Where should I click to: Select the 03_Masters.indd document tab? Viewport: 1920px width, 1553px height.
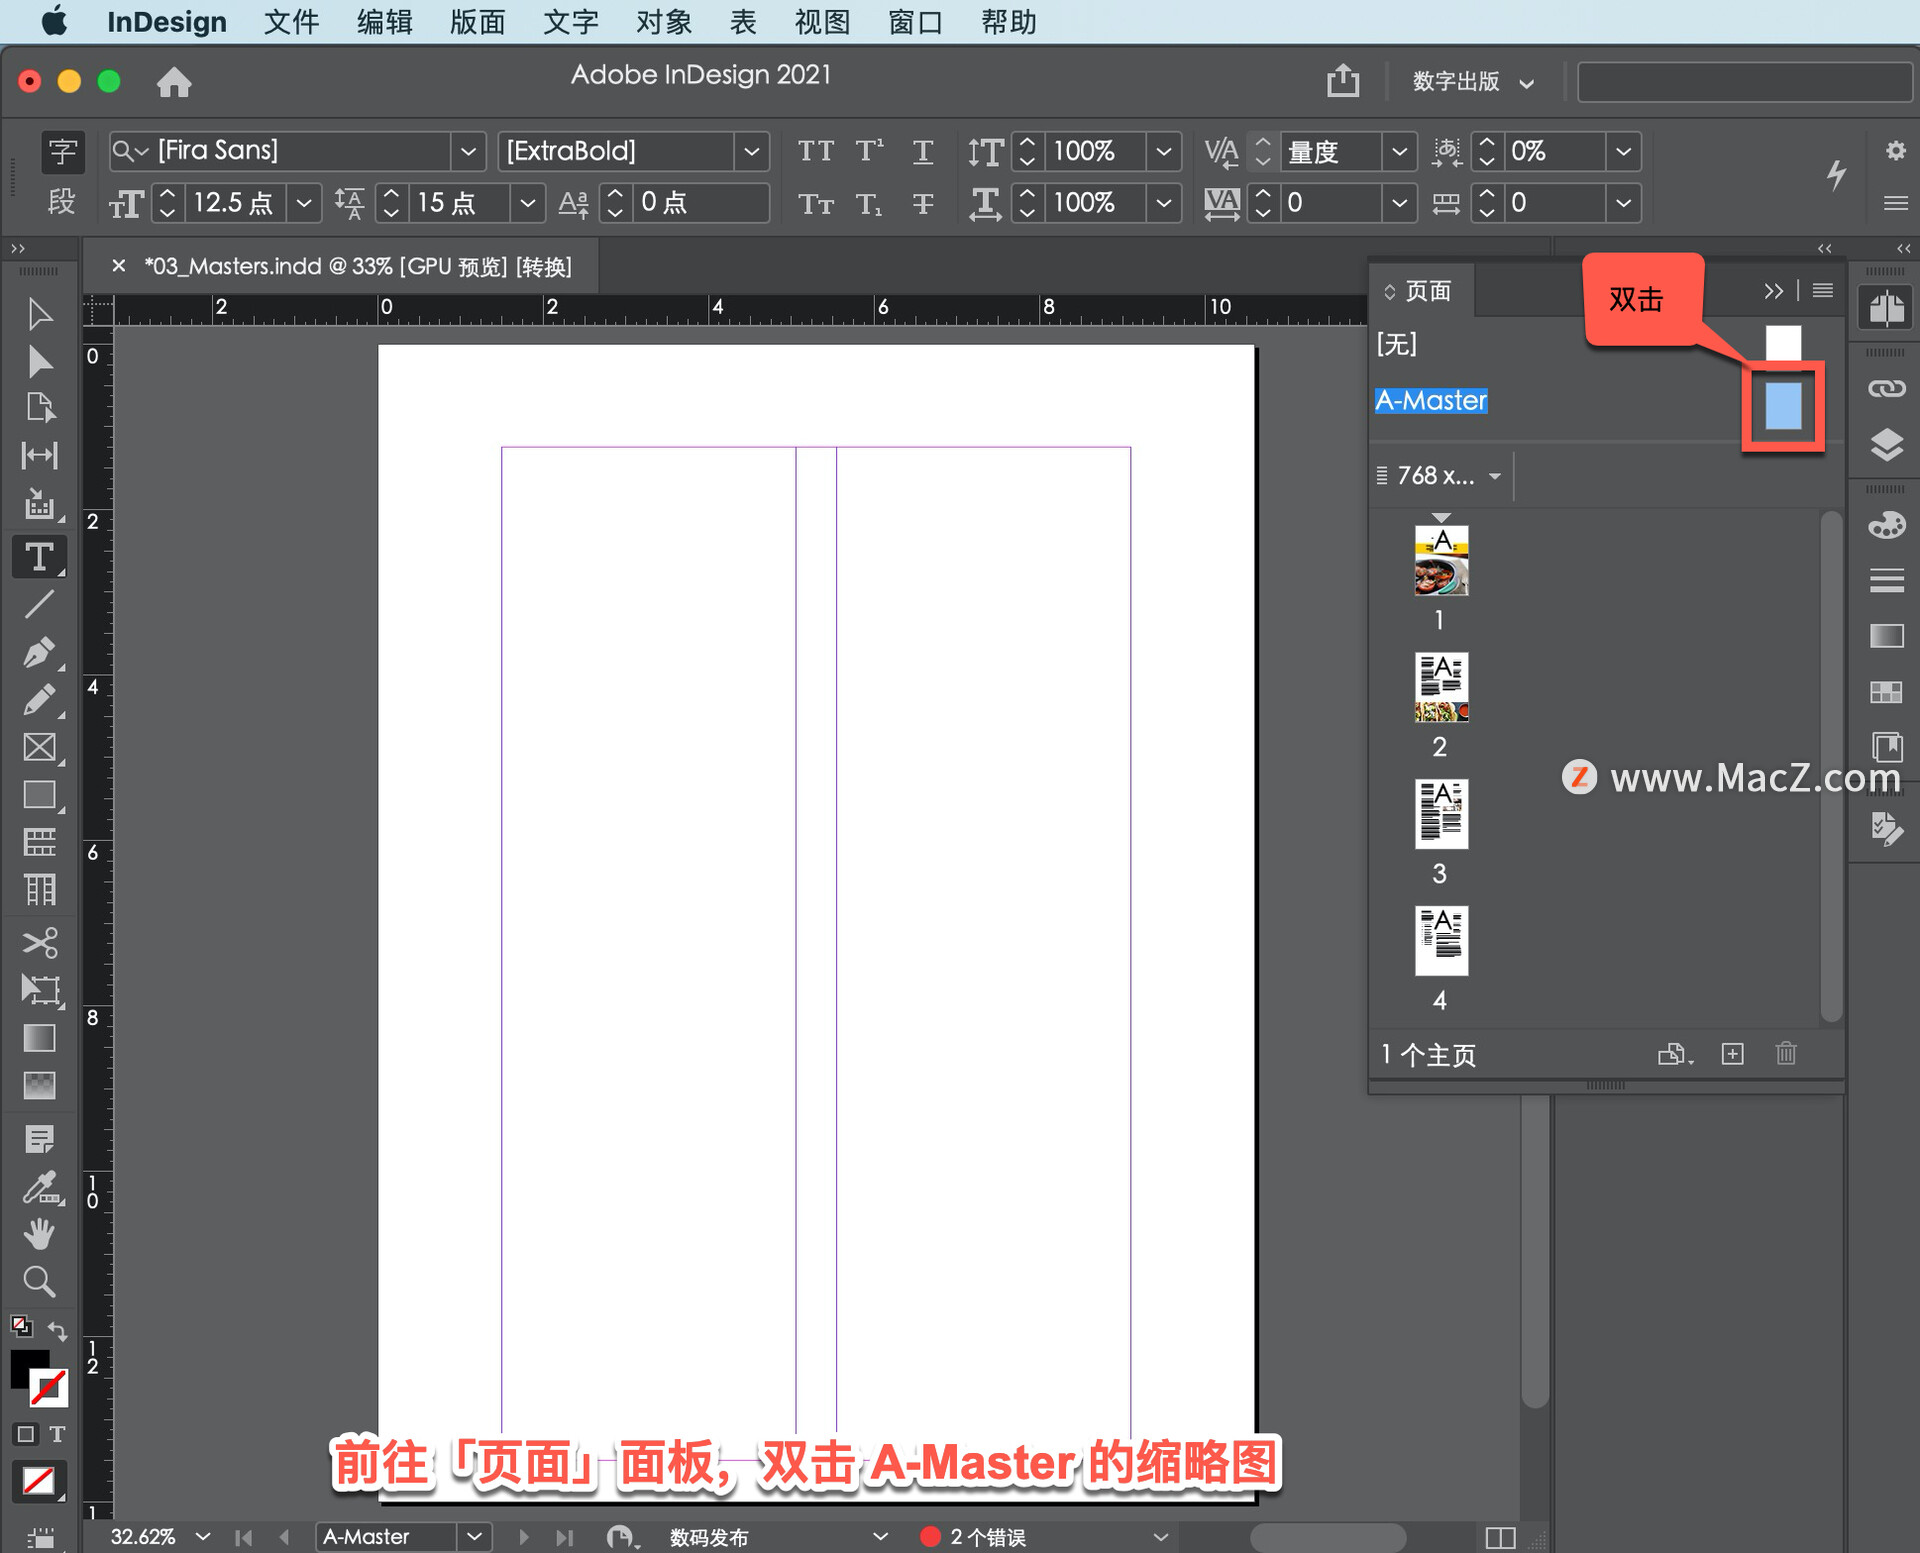click(358, 266)
